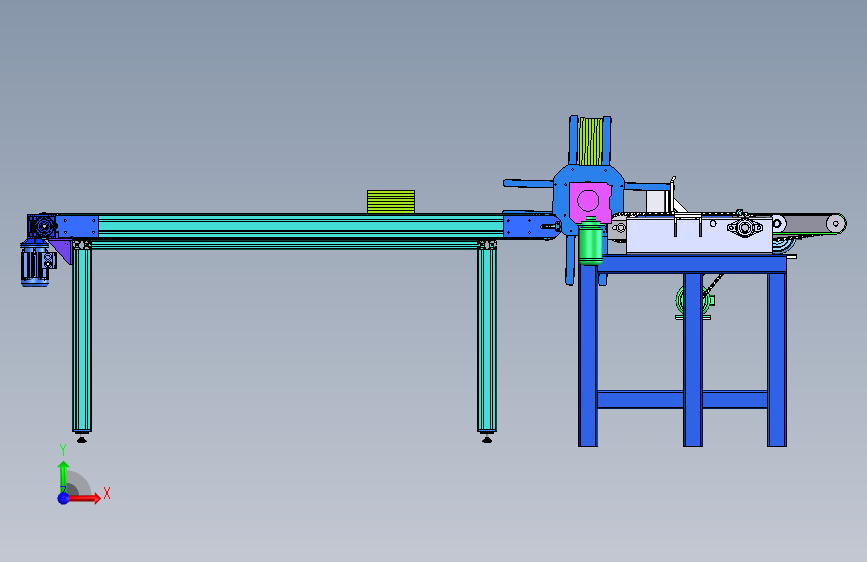Select the green pulley wheel under blue table
Viewport: 867px width, 562px height.
pos(693,301)
